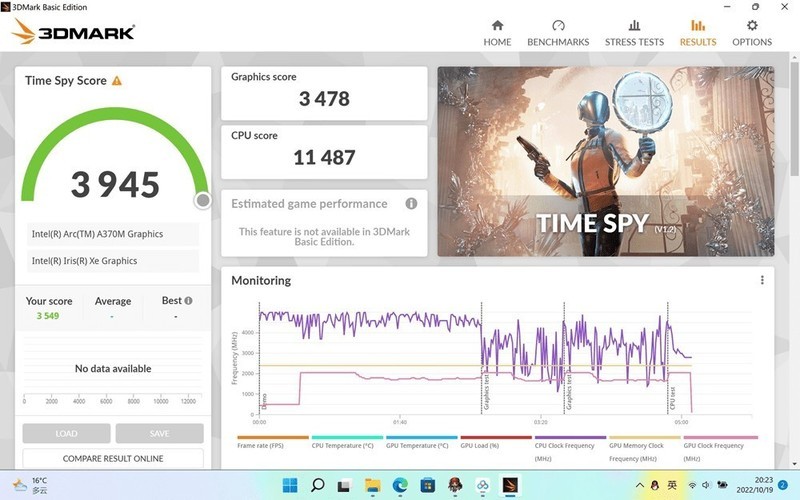The image size is (800, 500).
Task: Open the BENCHMARKS tab
Action: [x=558, y=33]
